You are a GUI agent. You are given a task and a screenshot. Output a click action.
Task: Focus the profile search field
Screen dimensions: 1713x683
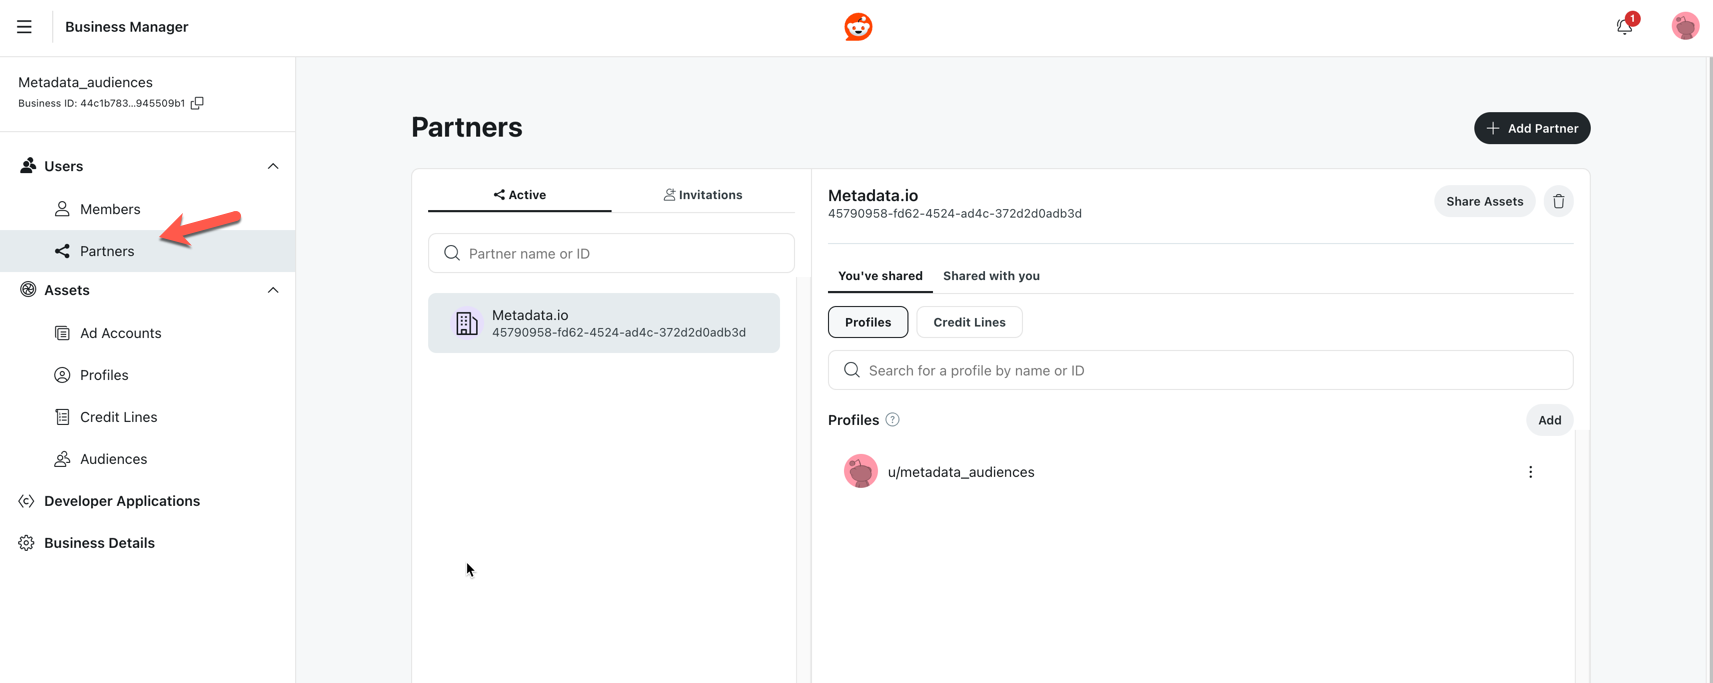pos(1200,370)
